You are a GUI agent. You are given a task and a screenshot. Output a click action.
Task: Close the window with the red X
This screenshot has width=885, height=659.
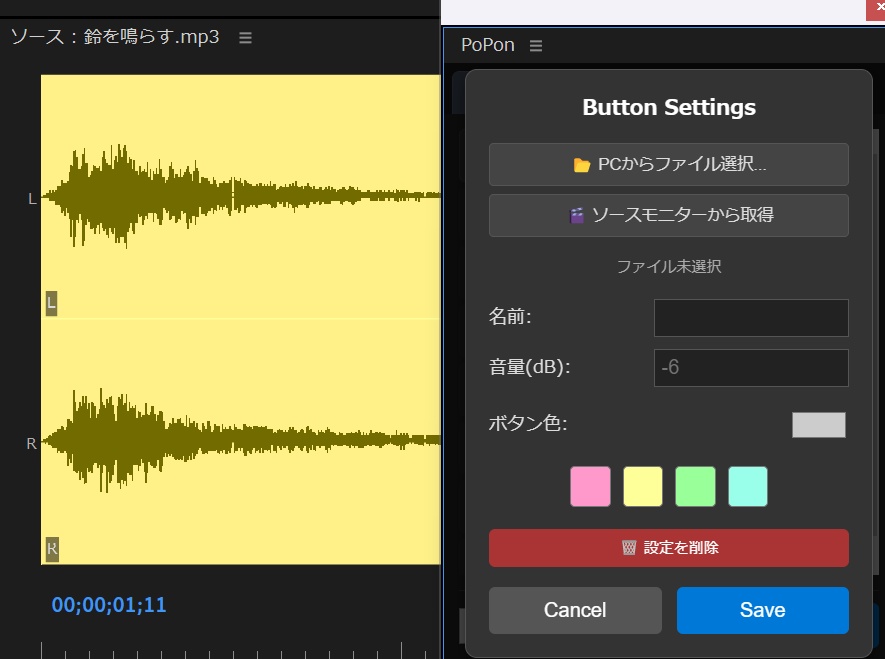(x=879, y=7)
